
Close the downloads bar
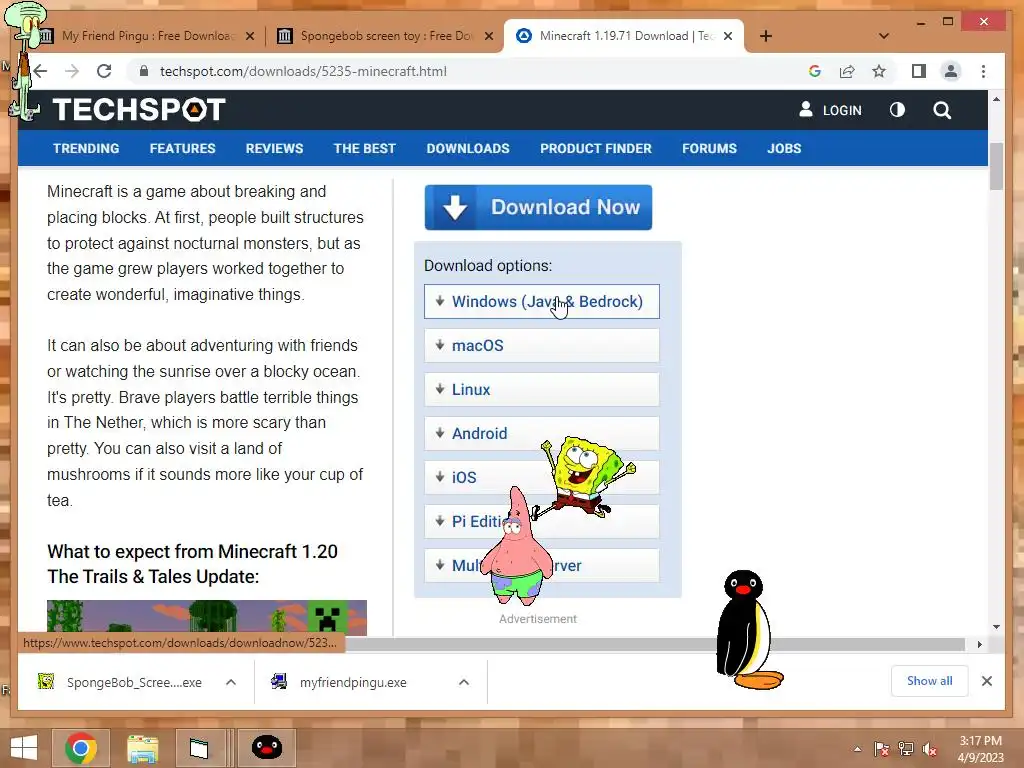(x=987, y=681)
